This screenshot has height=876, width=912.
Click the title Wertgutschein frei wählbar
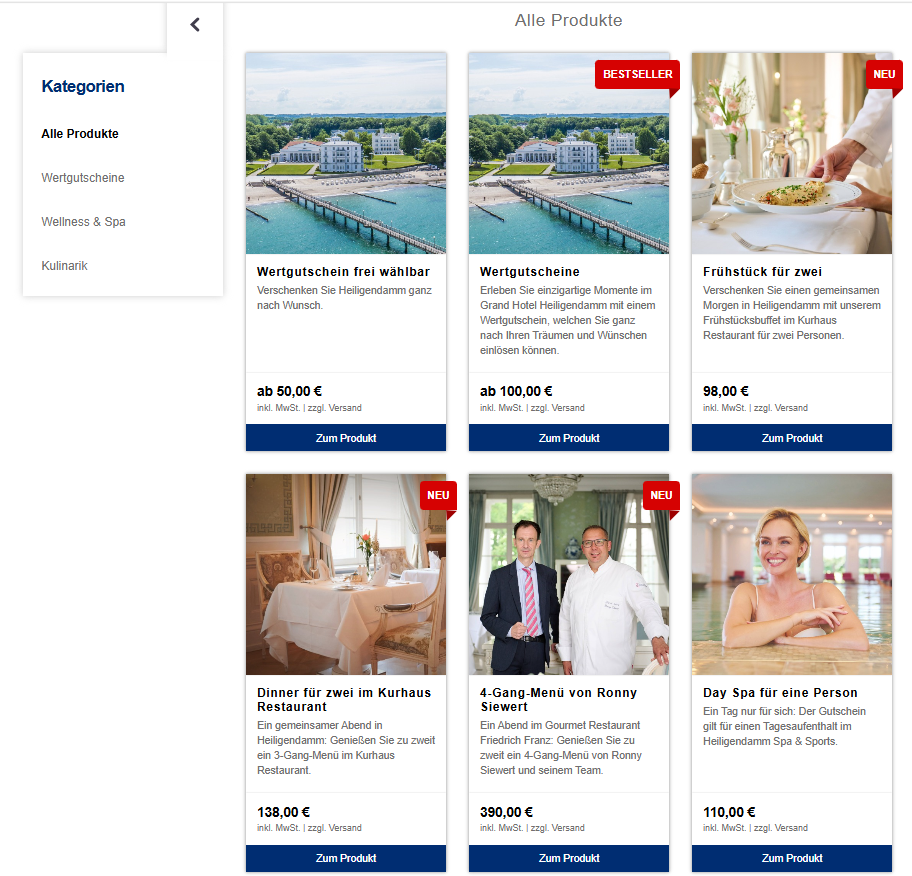click(x=343, y=272)
